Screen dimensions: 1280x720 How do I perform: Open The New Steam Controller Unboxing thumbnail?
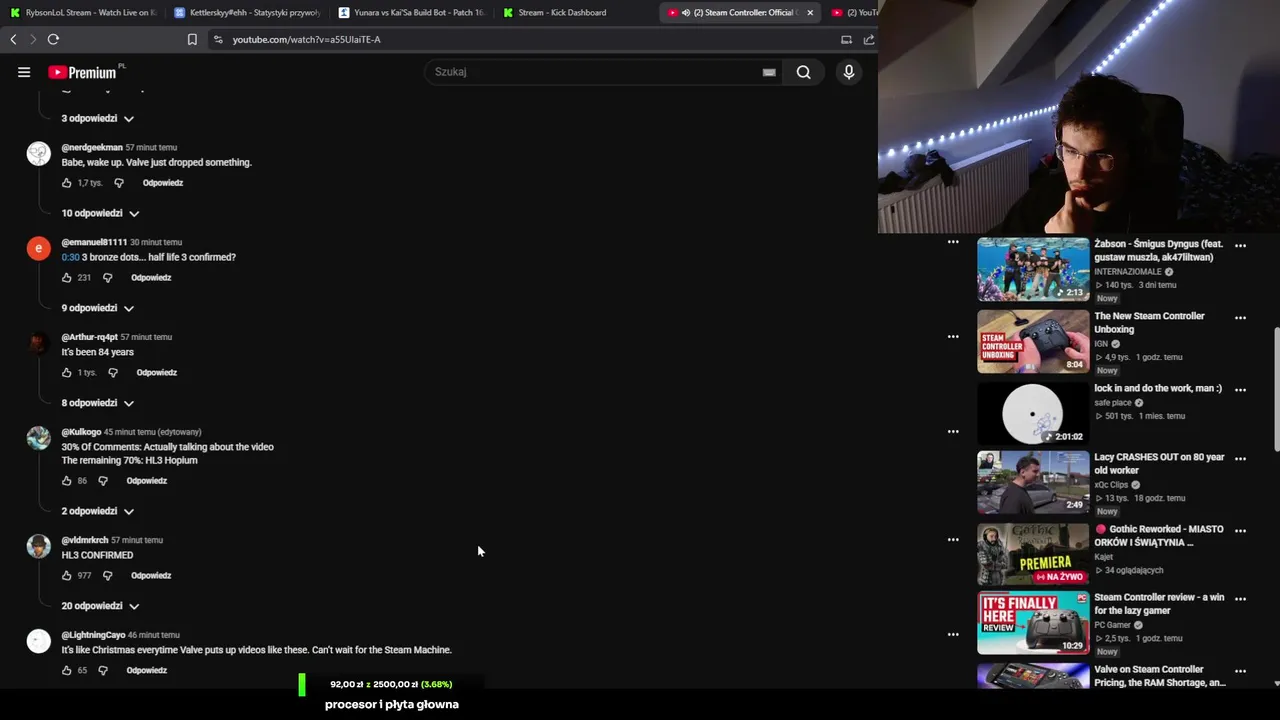tap(1033, 341)
